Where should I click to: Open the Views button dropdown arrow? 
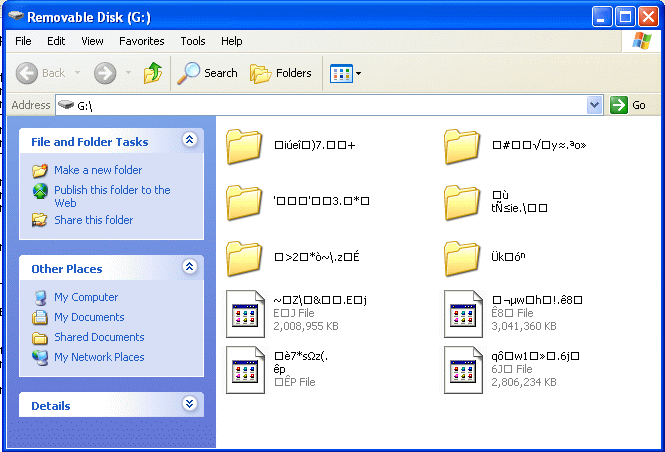pyautogui.click(x=359, y=73)
